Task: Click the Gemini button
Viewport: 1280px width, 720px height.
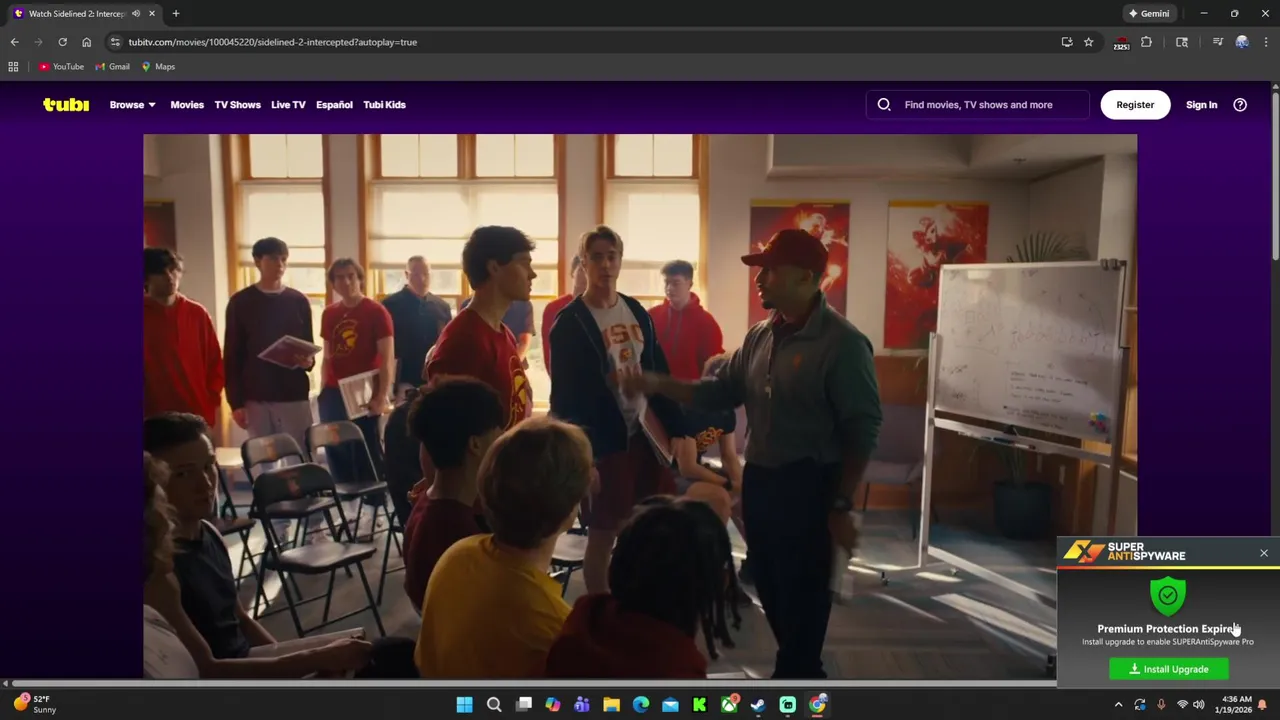Action: point(1149,14)
